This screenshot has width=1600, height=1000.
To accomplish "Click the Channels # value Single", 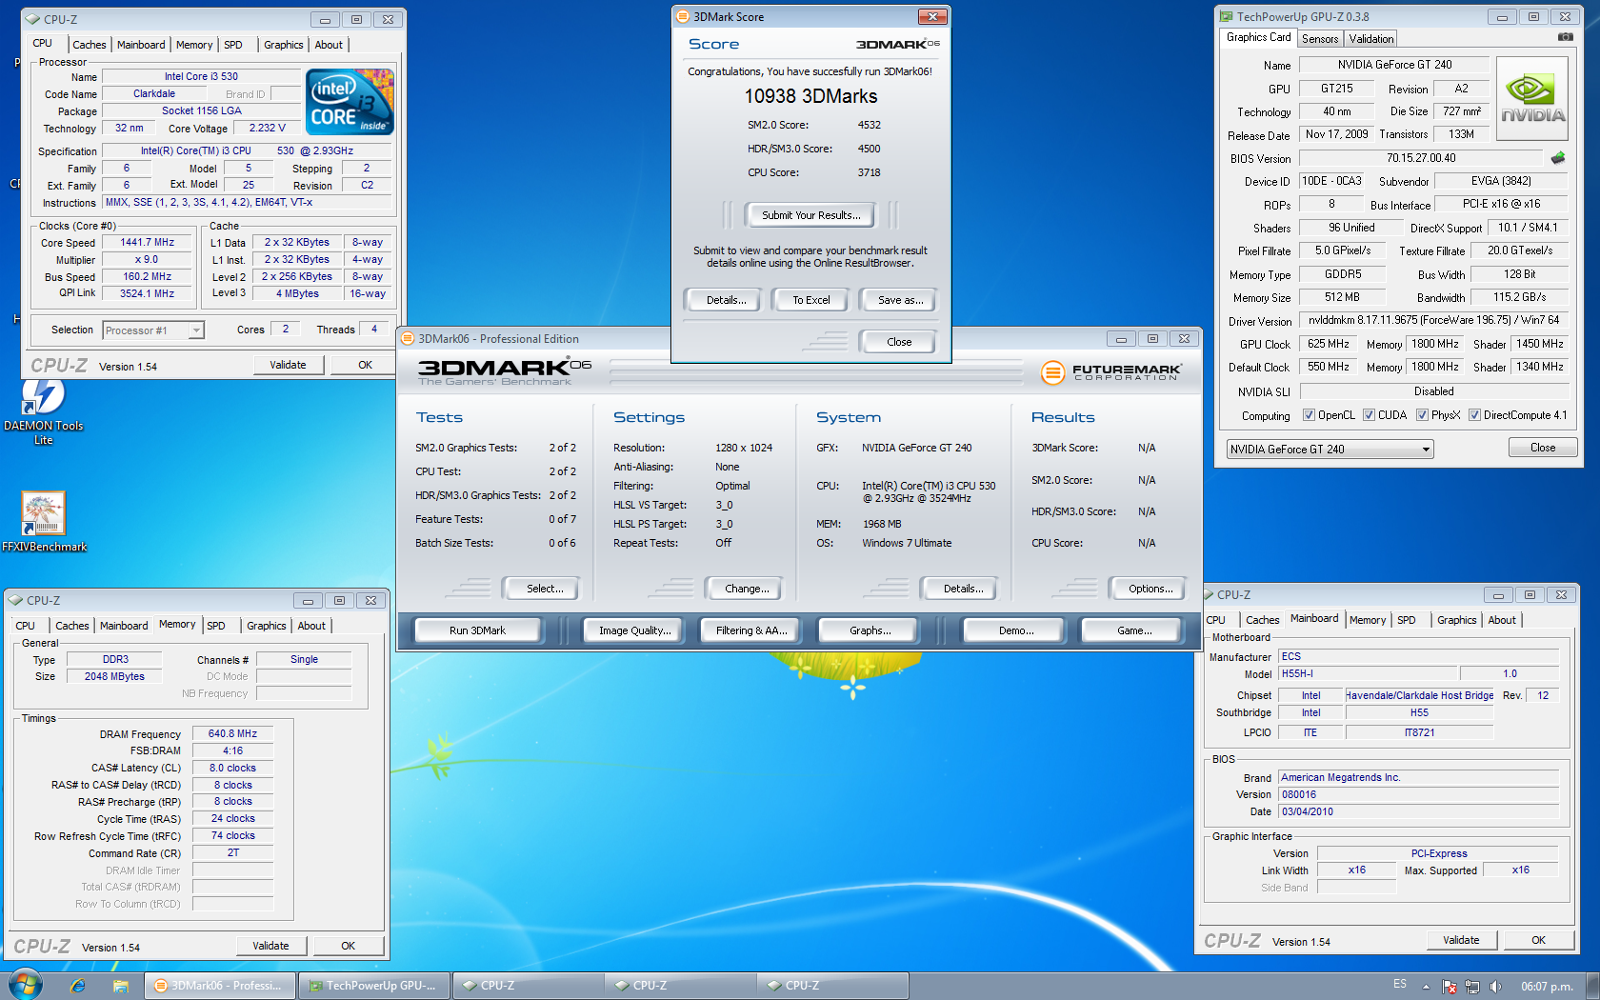I will click(304, 659).
